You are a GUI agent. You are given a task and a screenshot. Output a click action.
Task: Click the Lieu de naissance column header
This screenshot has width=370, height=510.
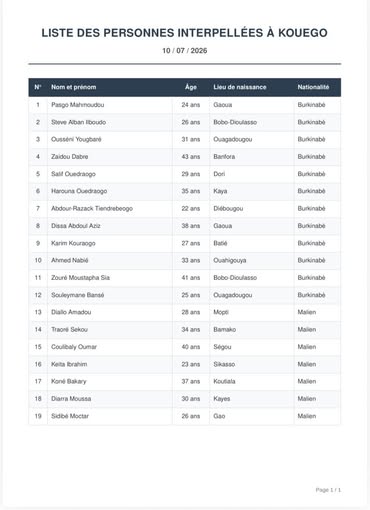click(x=240, y=87)
